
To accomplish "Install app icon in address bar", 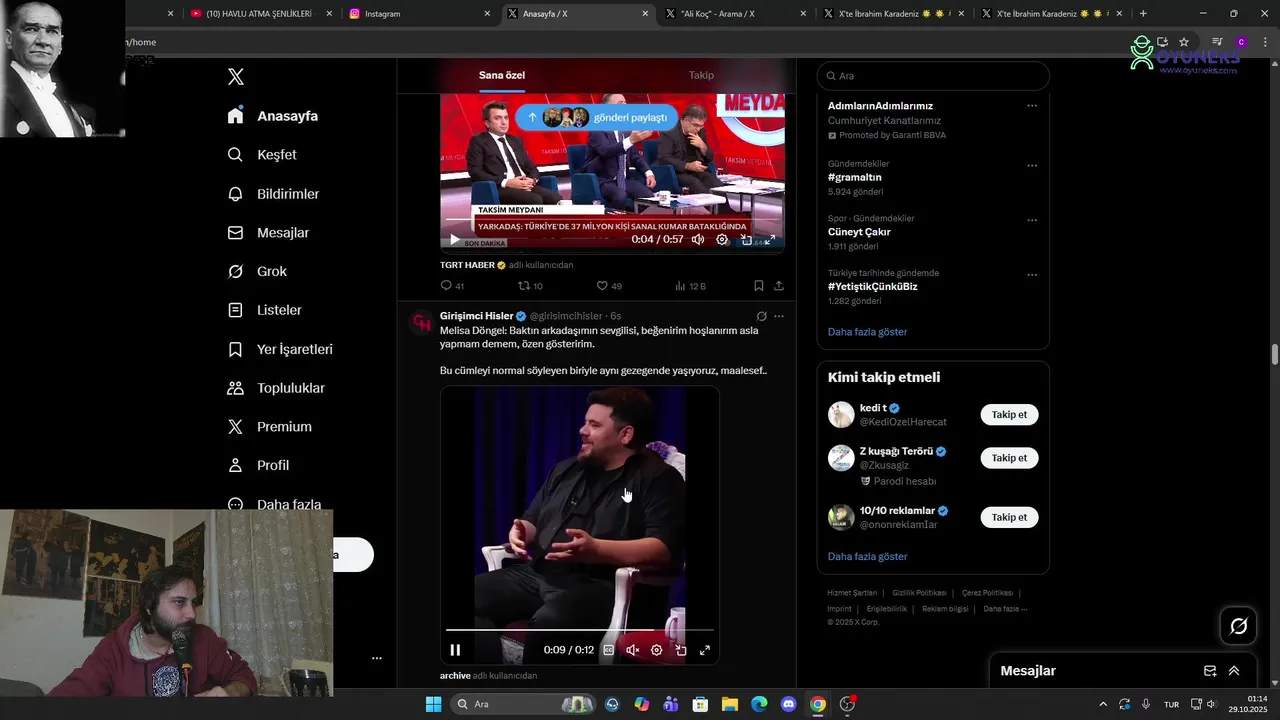I will pyautogui.click(x=1162, y=42).
